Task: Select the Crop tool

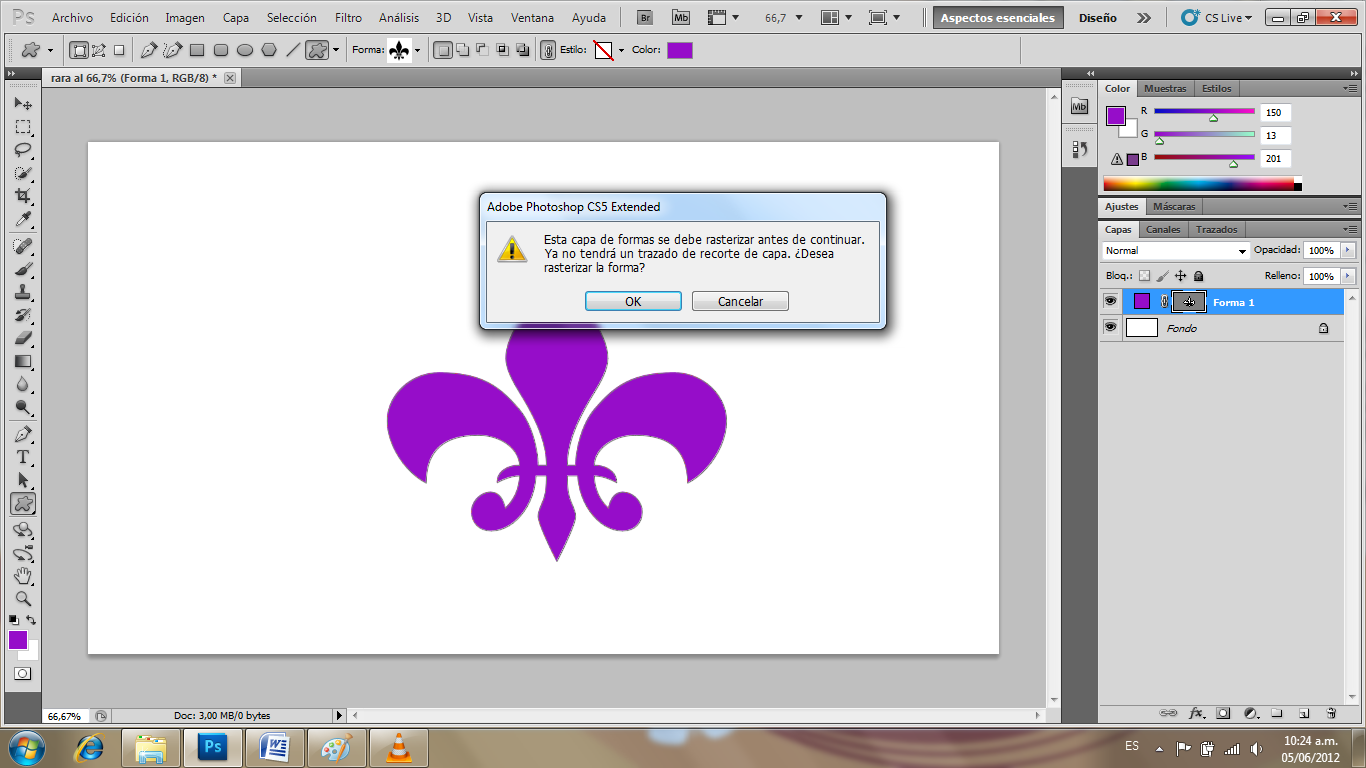Action: [x=23, y=196]
